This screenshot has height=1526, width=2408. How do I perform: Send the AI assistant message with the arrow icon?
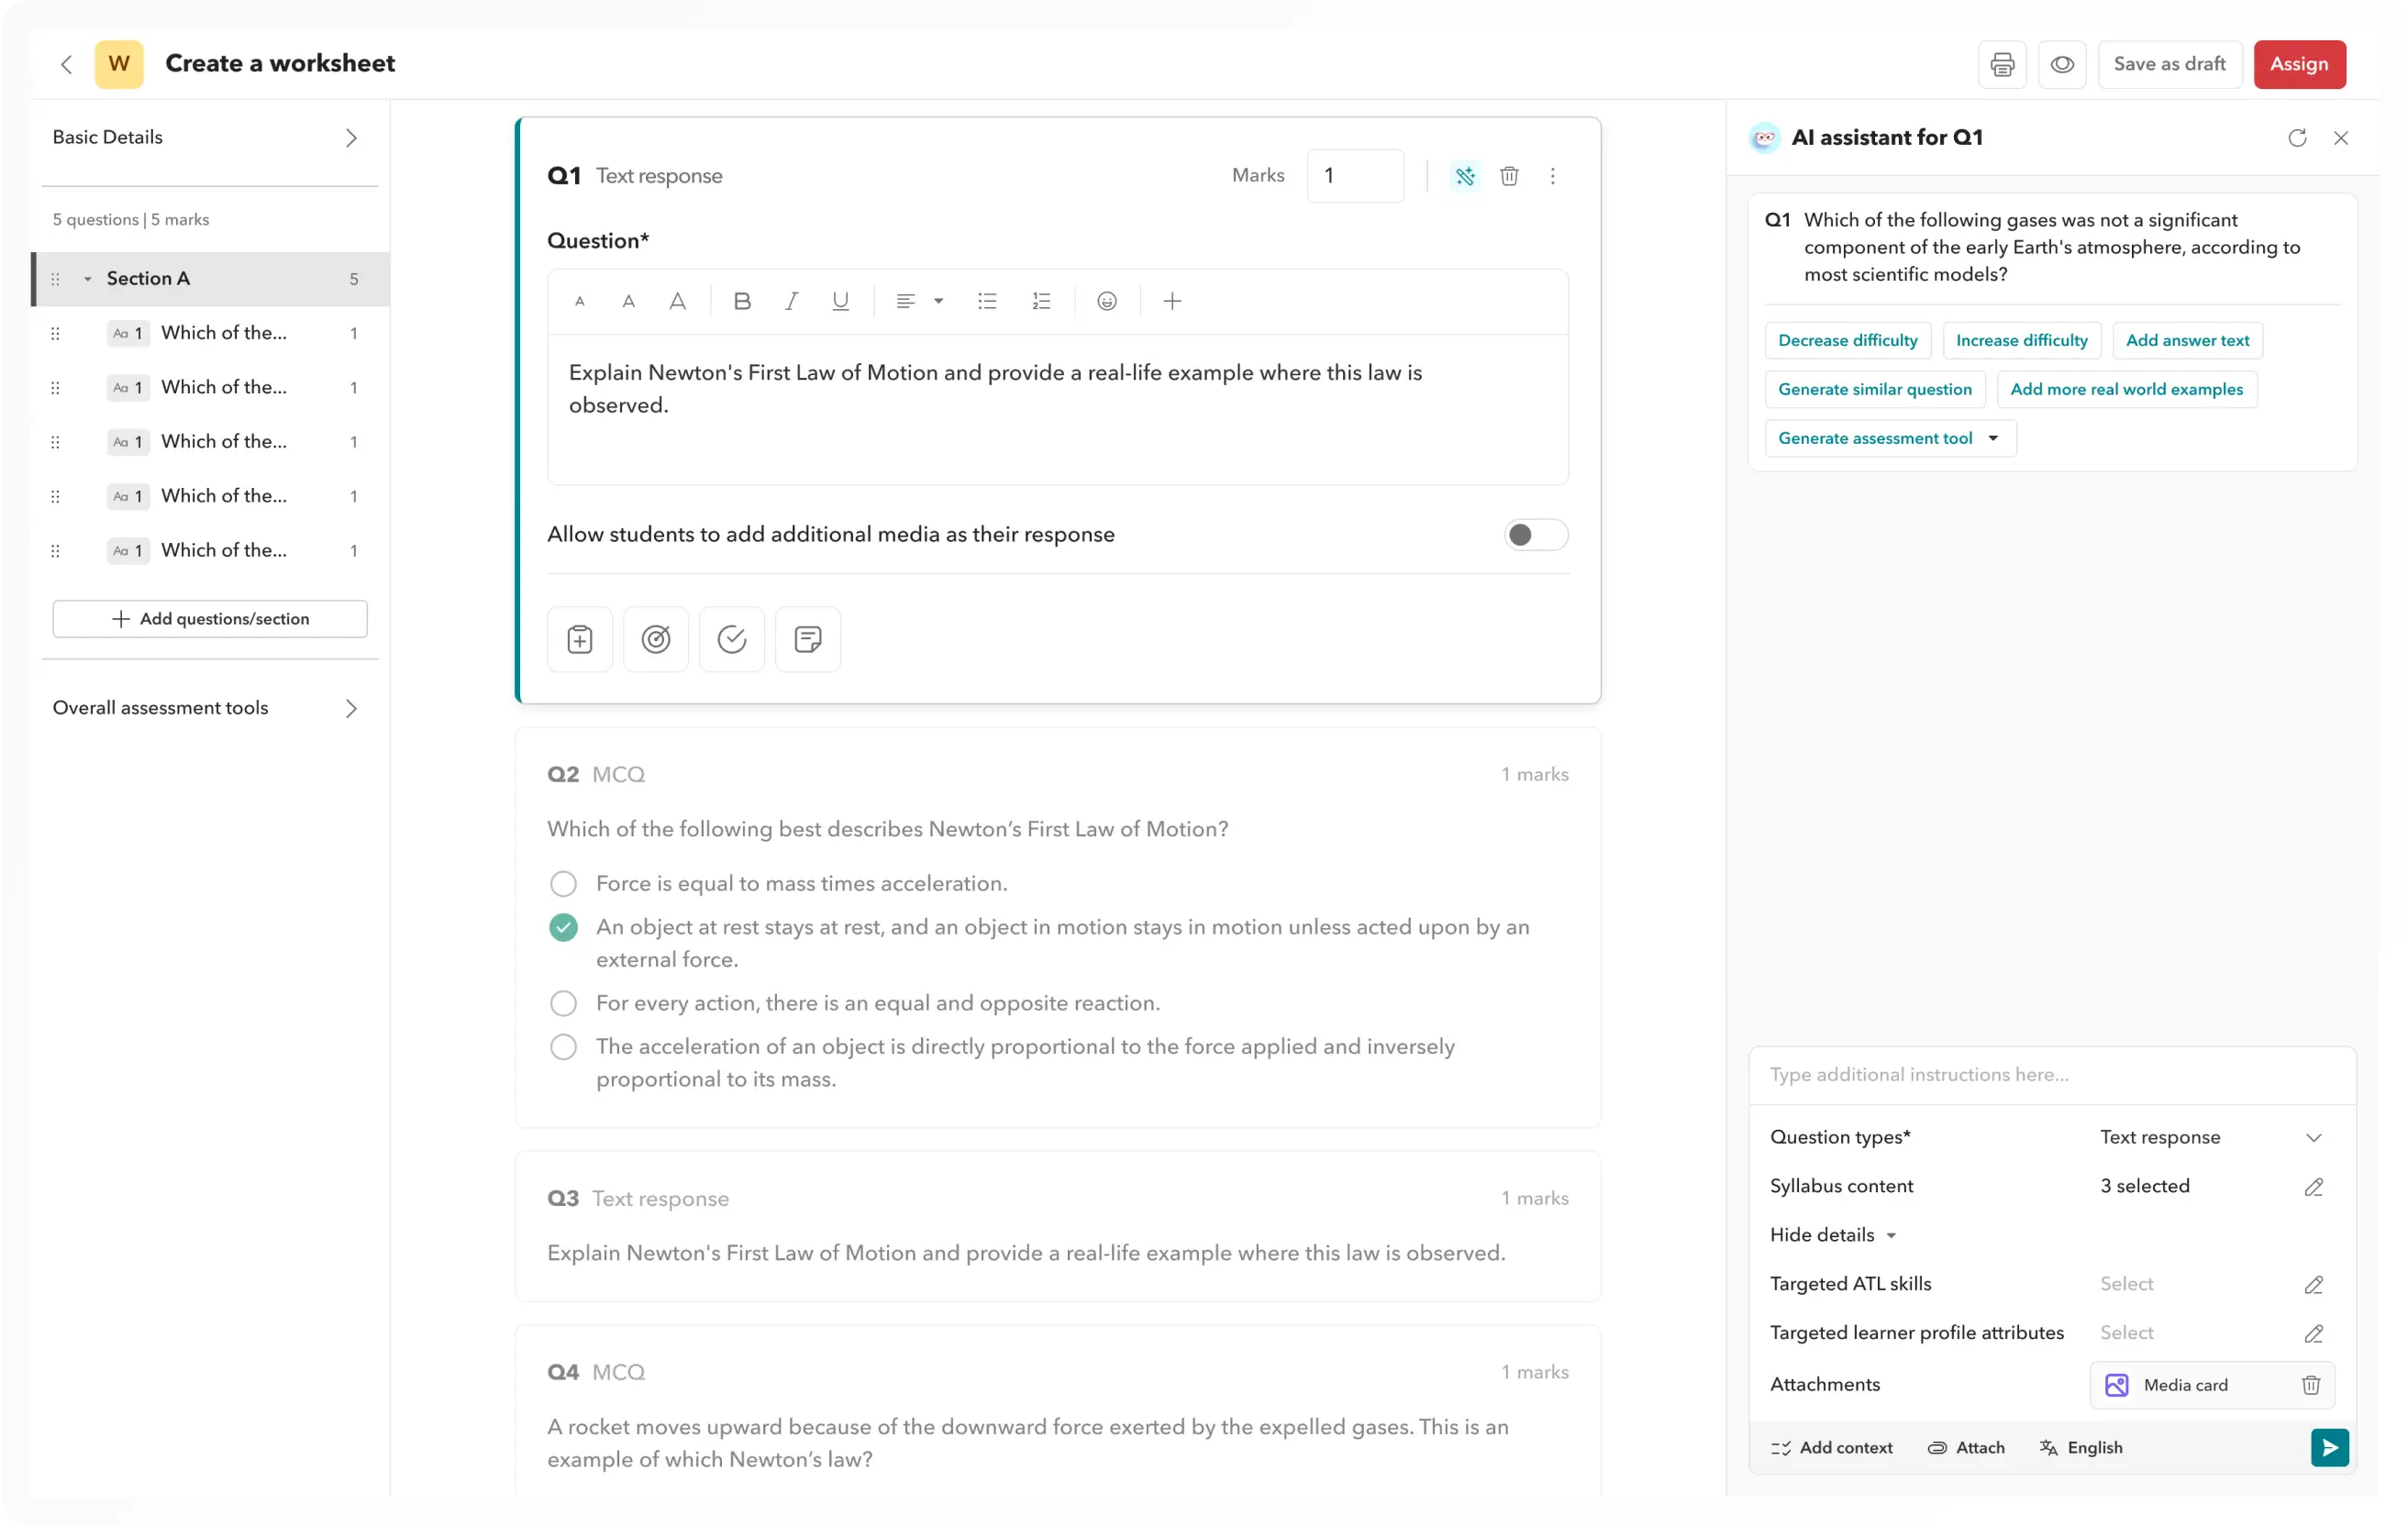pyautogui.click(x=2329, y=1447)
